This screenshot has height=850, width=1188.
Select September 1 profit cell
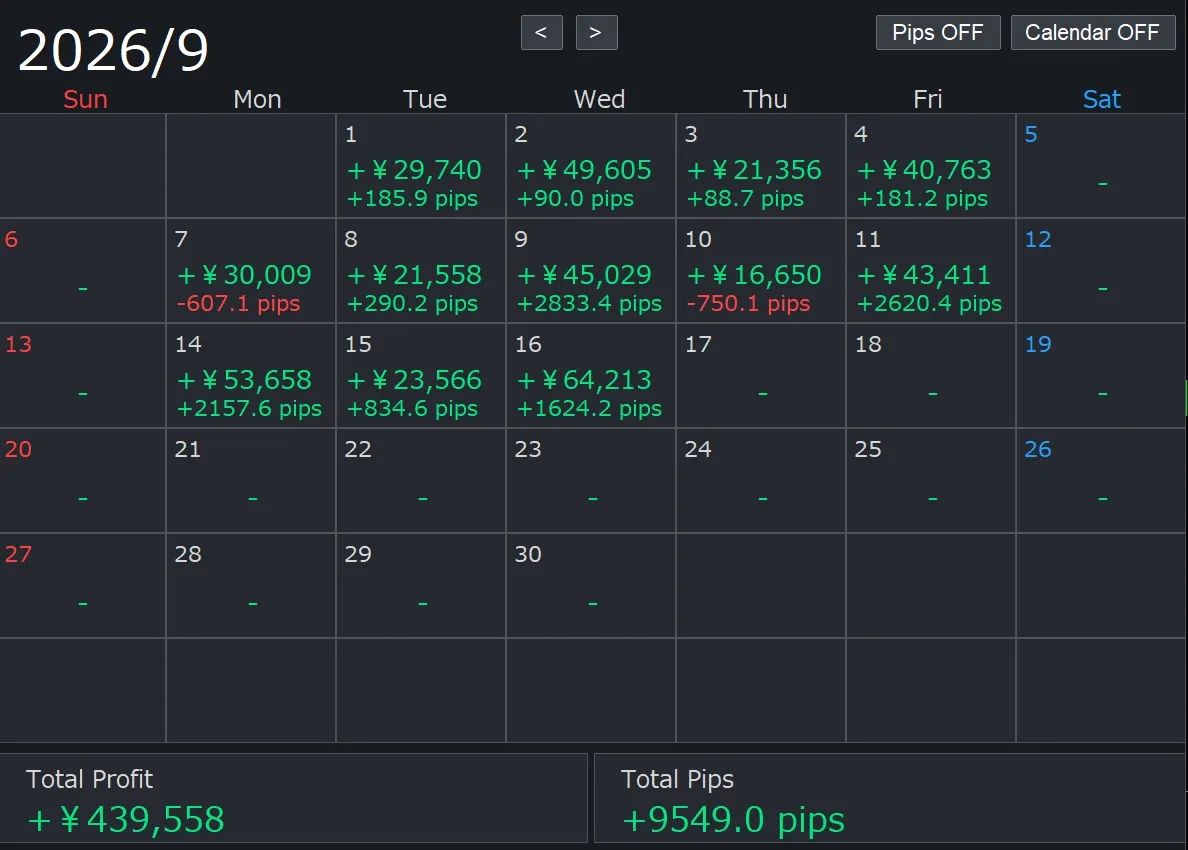click(420, 166)
